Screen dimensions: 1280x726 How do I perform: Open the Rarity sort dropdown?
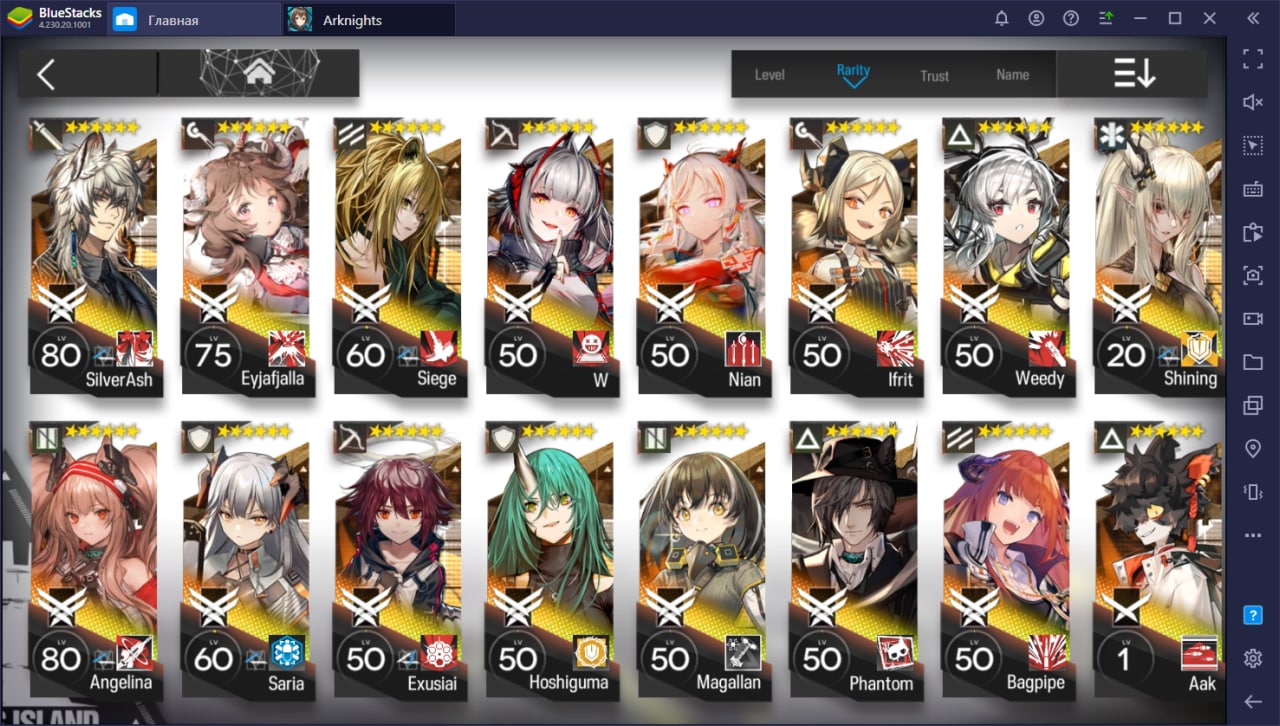coord(853,75)
